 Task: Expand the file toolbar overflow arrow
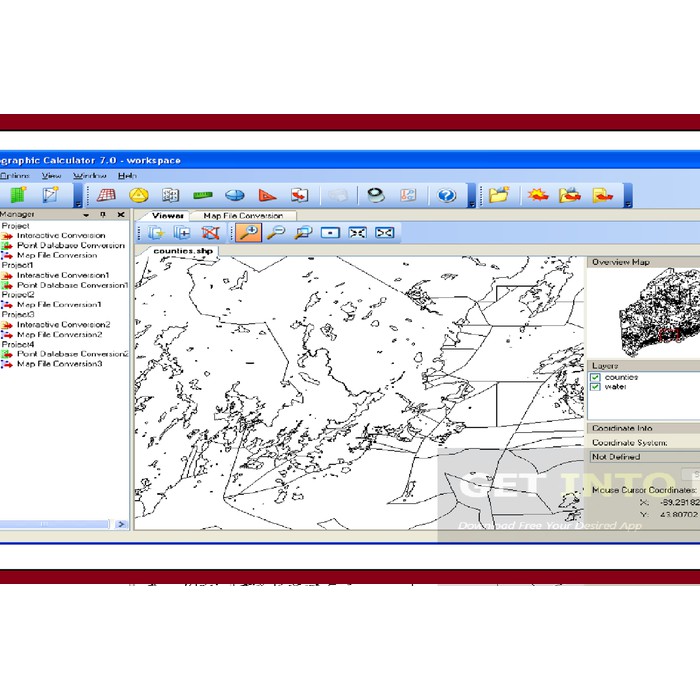click(x=628, y=204)
